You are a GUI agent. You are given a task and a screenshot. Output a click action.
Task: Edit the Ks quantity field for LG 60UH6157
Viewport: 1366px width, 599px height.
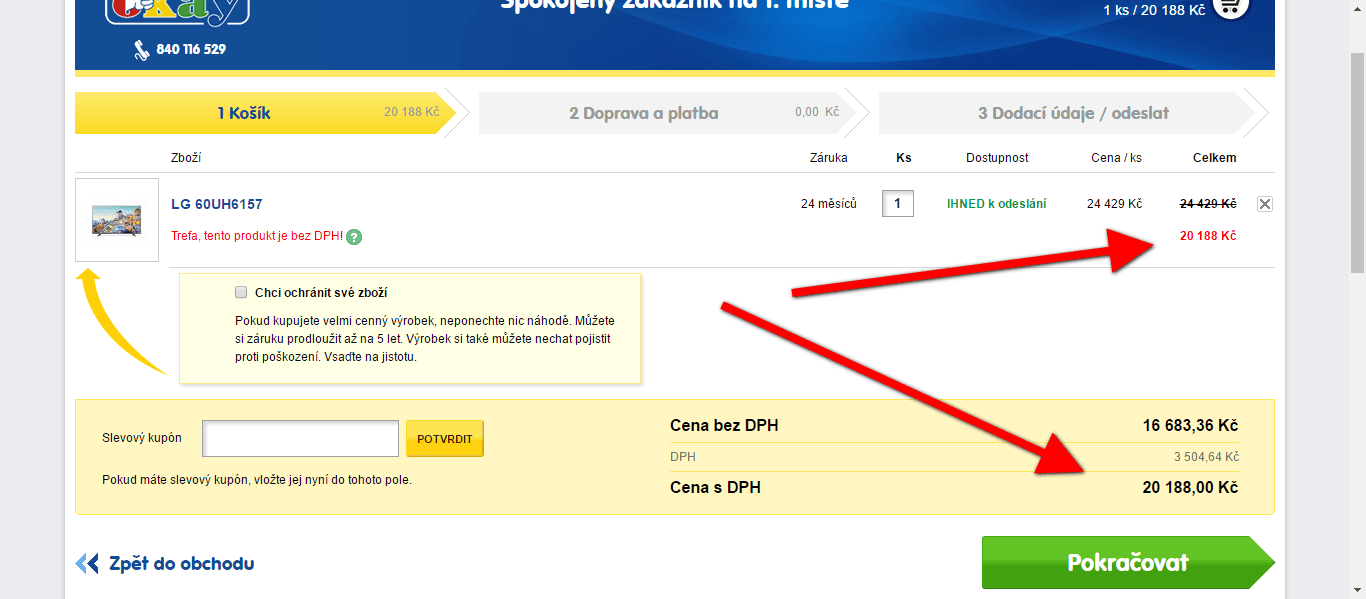898,204
